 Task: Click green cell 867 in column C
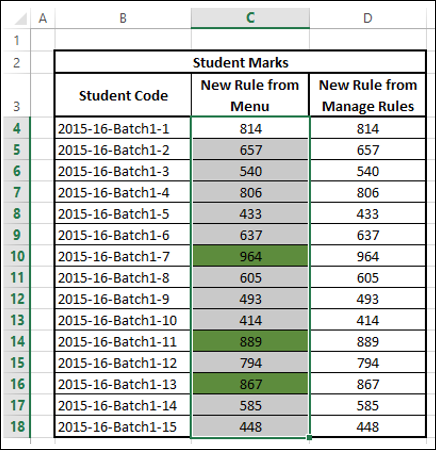250,384
